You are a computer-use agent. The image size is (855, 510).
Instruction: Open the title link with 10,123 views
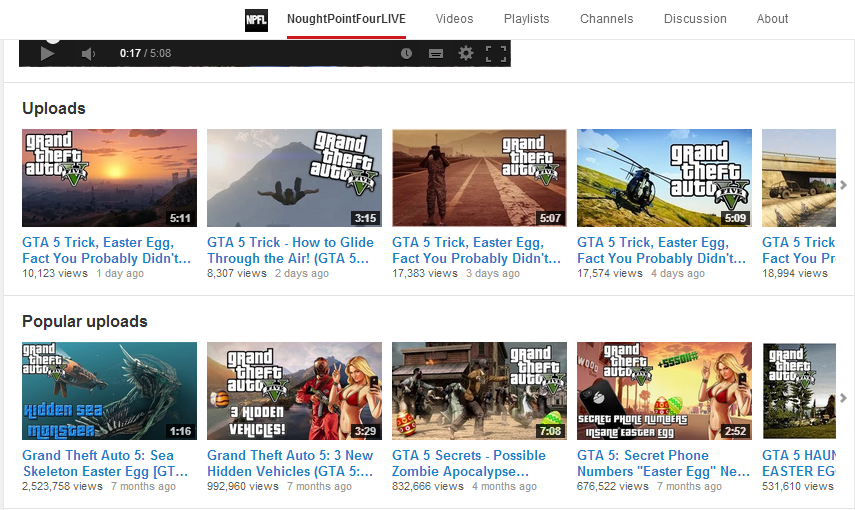106,250
